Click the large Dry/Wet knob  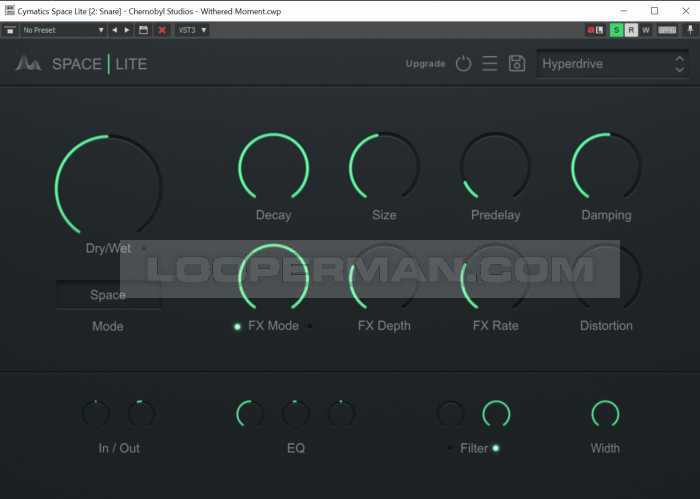(108, 186)
